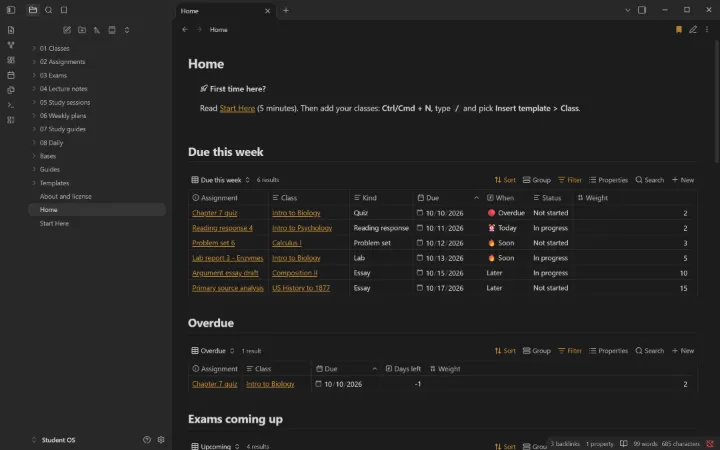Open the daily note calendar icon
720x450 pixels.
pyautogui.click(x=11, y=75)
